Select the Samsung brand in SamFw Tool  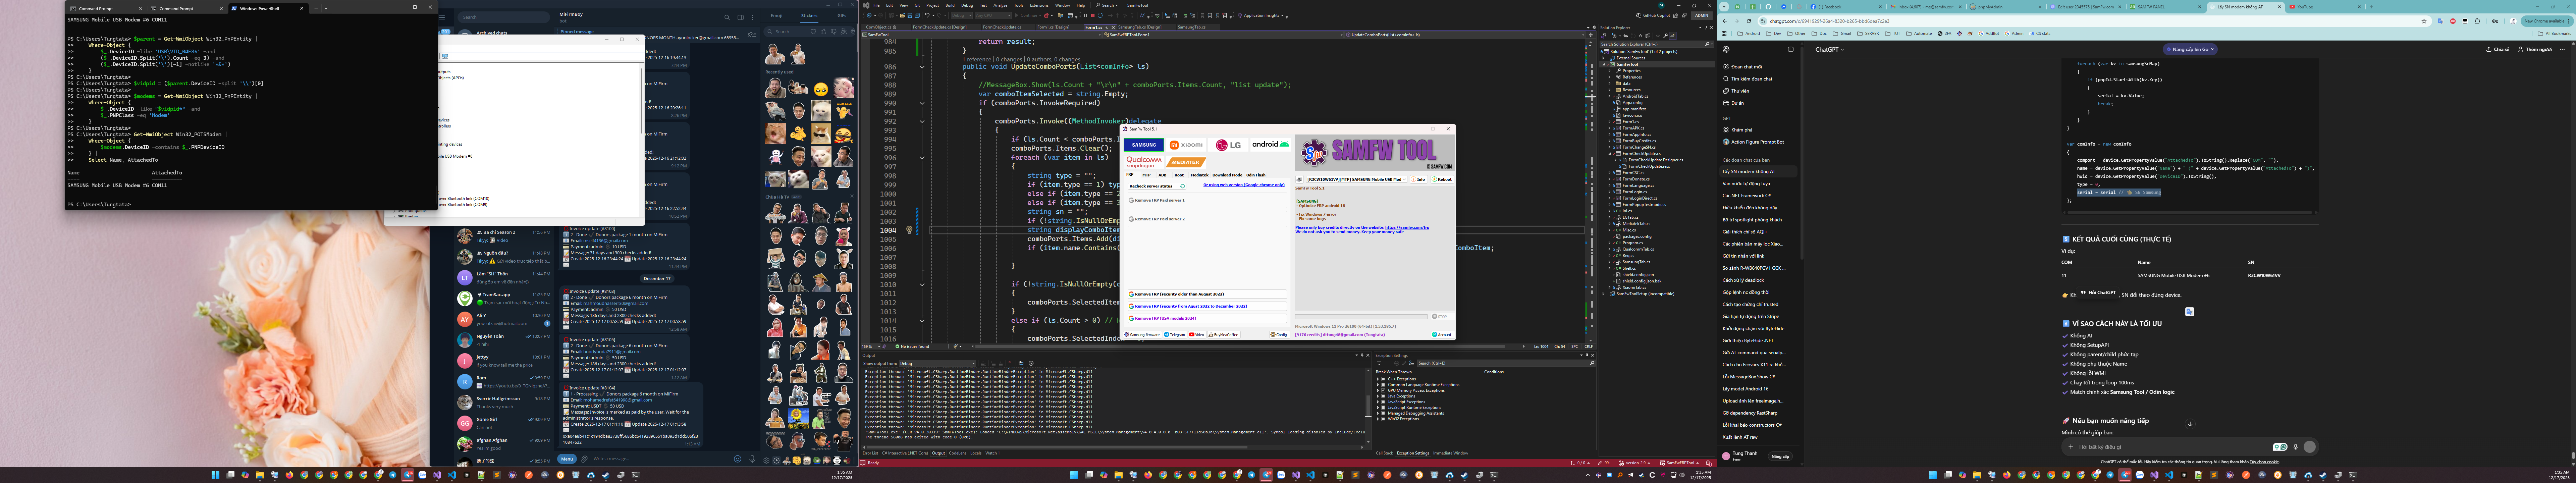click(1144, 145)
